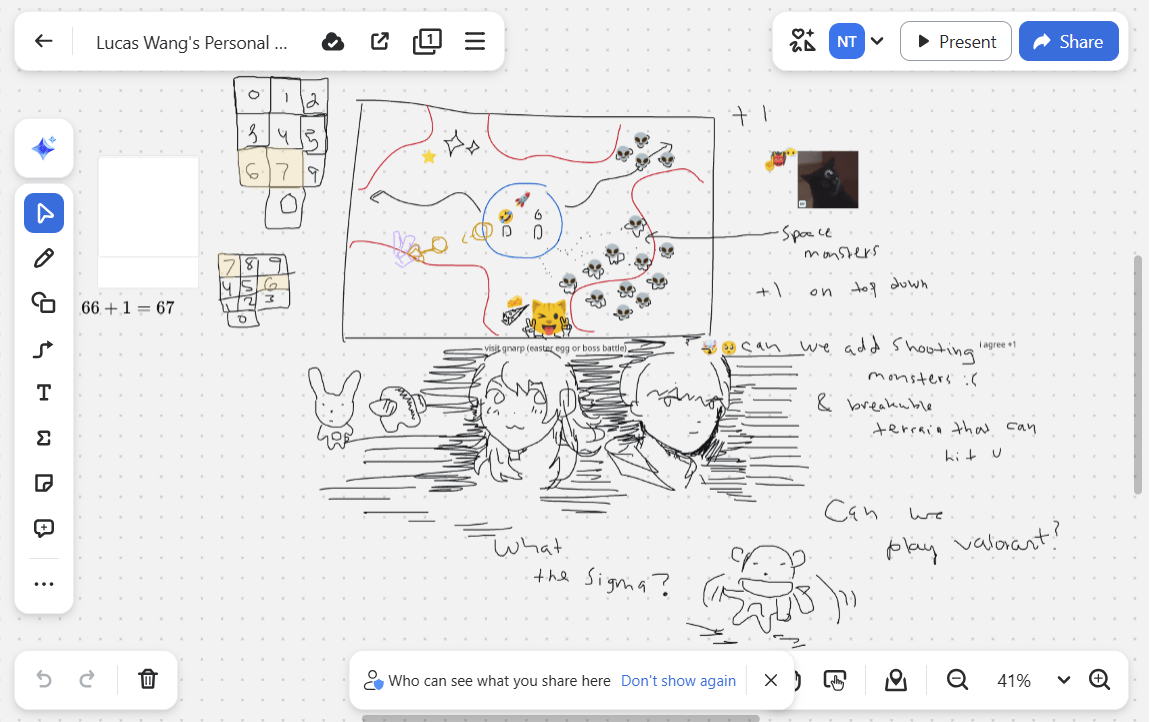Viewport: 1150px width, 722px height.
Task: Open the Shapes tool
Action: pyautogui.click(x=44, y=303)
